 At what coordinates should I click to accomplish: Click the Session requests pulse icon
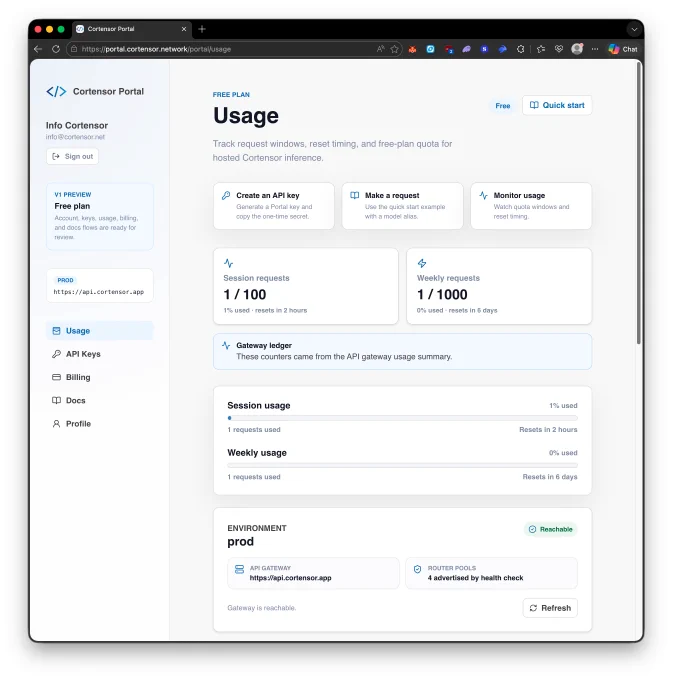point(229,263)
